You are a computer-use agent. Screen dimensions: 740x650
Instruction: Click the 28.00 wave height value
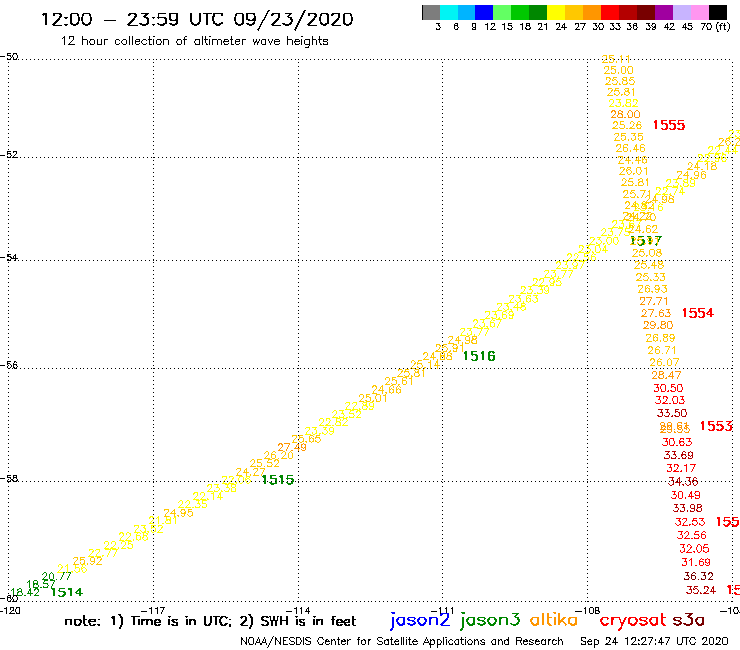(x=625, y=114)
